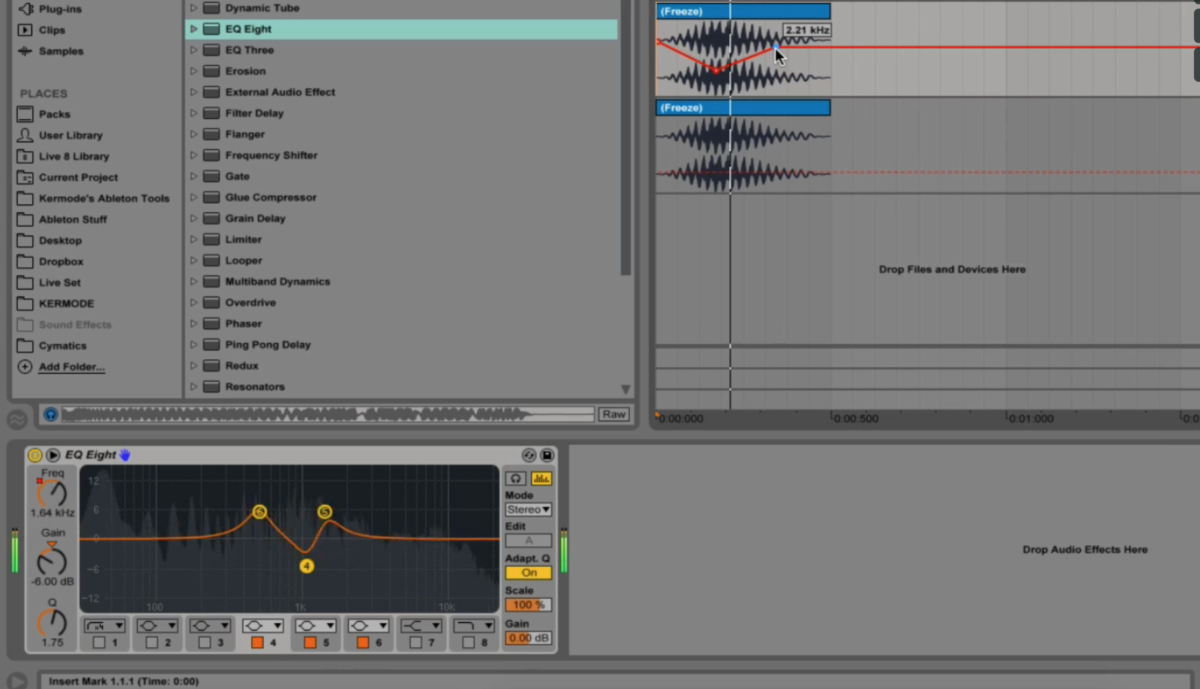1200x689 pixels.
Task: Click the output Gain 0.00 dB field
Action: [x=528, y=638]
